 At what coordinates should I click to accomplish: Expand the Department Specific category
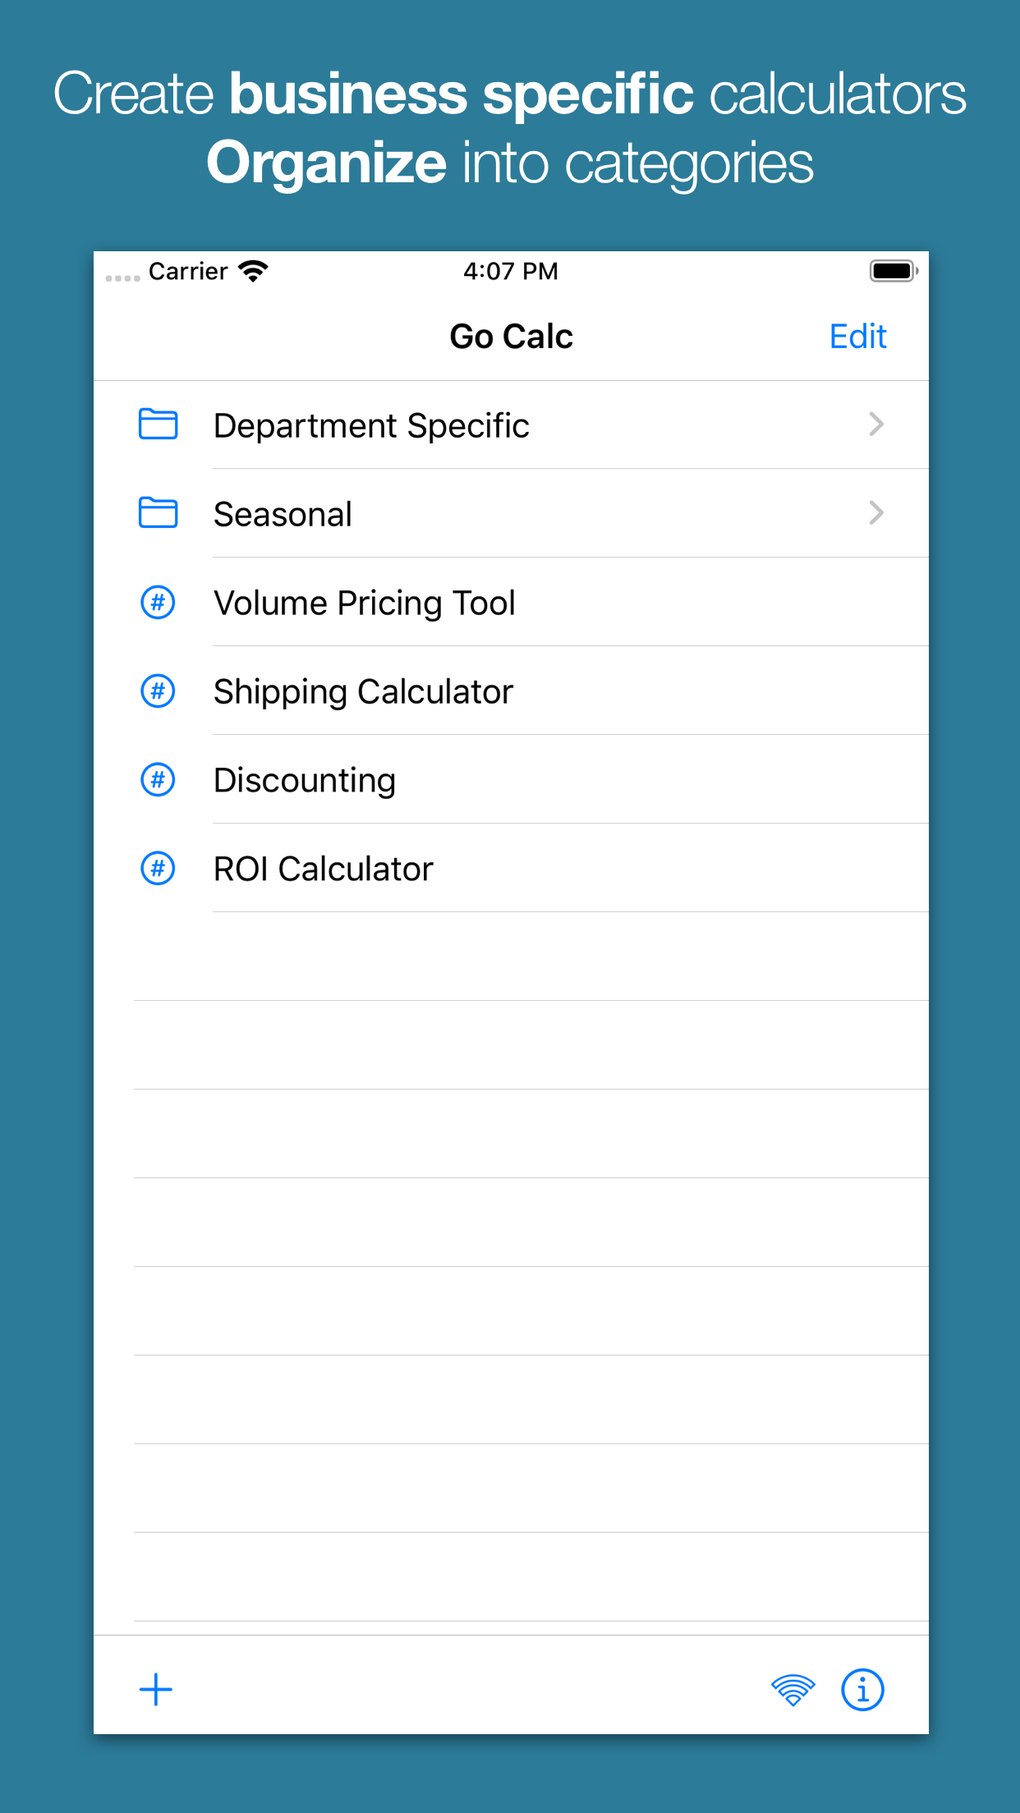pyautogui.click(x=876, y=424)
